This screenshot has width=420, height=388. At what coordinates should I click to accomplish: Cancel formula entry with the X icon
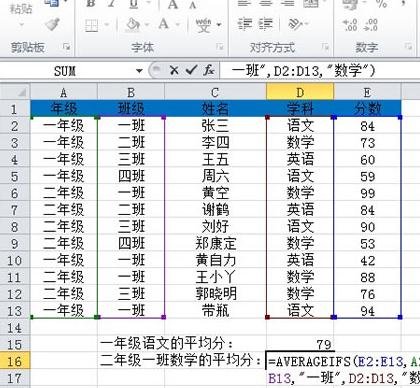coord(174,70)
